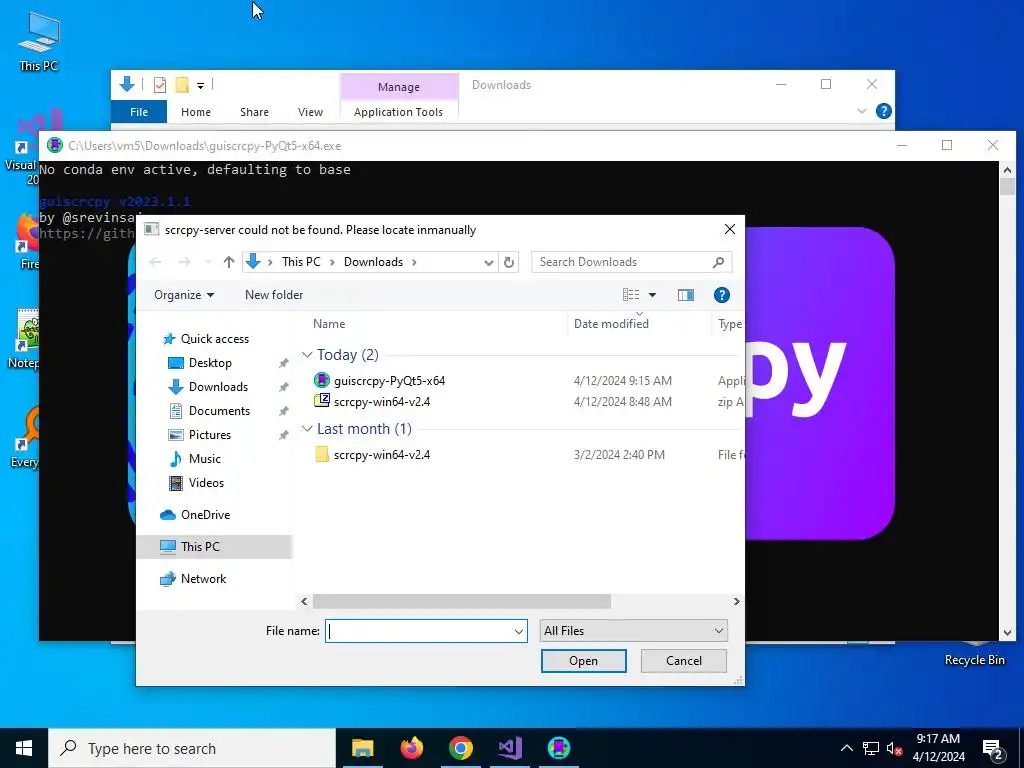Select the guiscrcpy-PyQt5-x64 application file
This screenshot has height=768, width=1024.
click(389, 380)
